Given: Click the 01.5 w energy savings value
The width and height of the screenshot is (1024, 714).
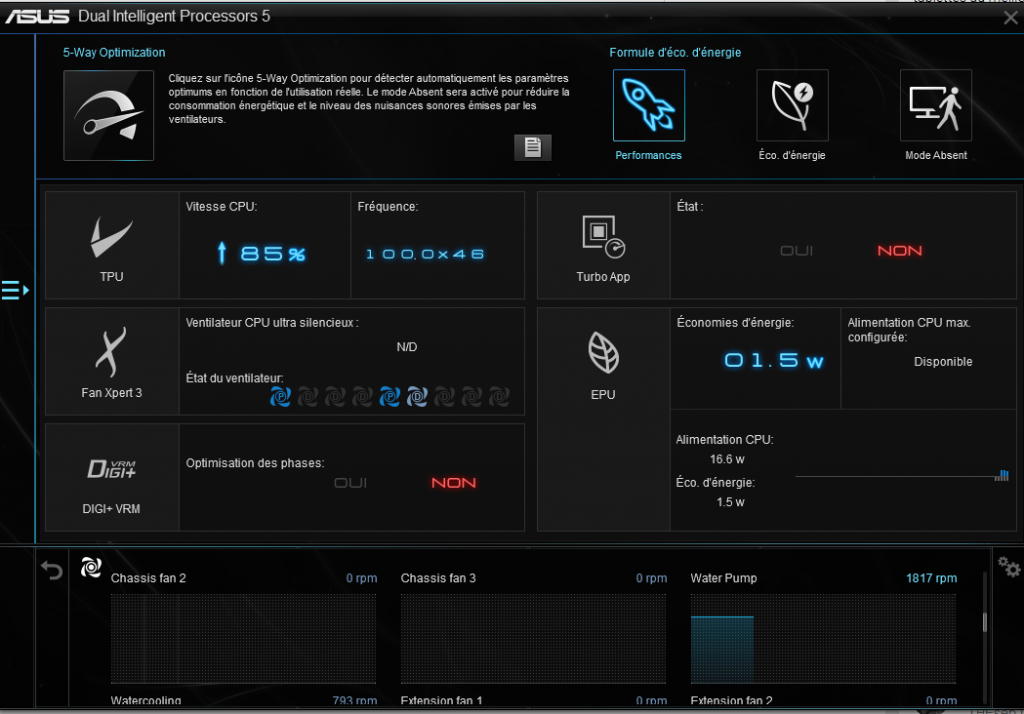Looking at the screenshot, I should 774,361.
